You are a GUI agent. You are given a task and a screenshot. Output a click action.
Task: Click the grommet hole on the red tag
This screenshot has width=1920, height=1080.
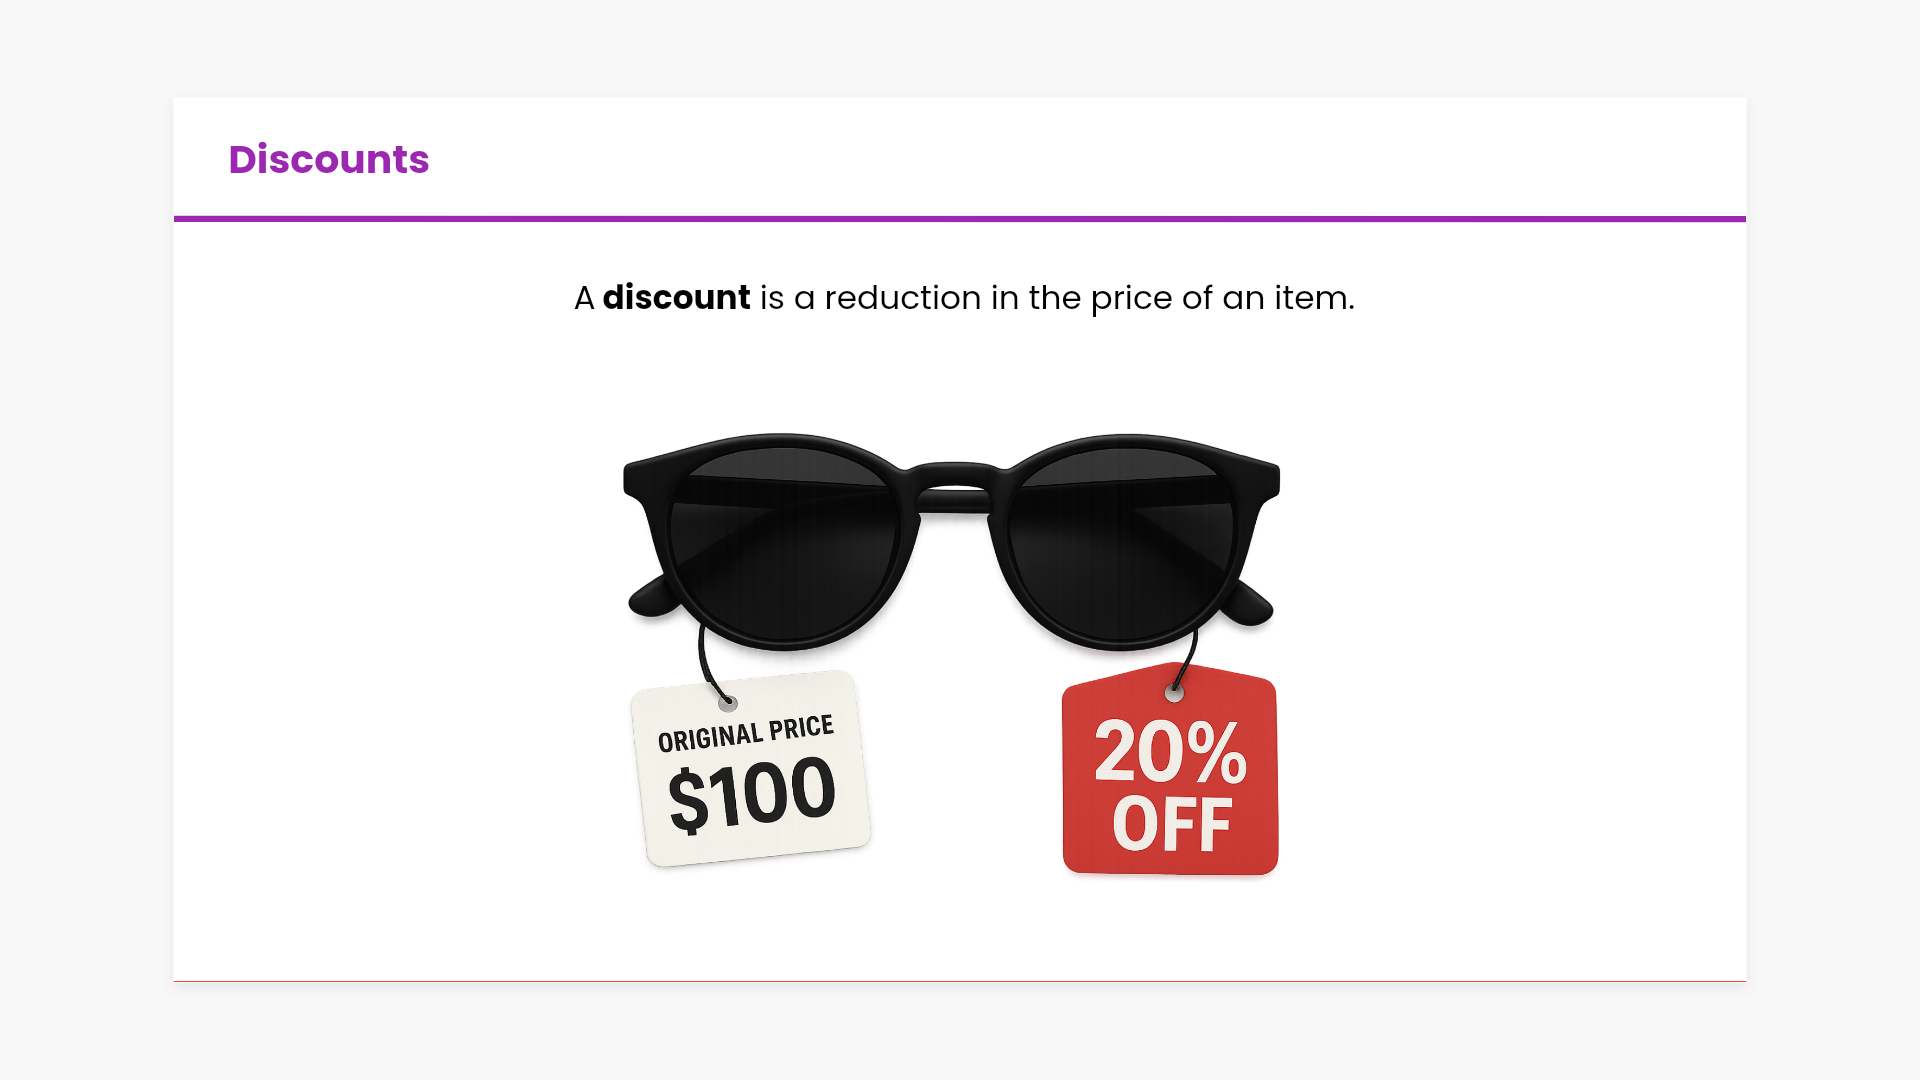[x=1175, y=693]
